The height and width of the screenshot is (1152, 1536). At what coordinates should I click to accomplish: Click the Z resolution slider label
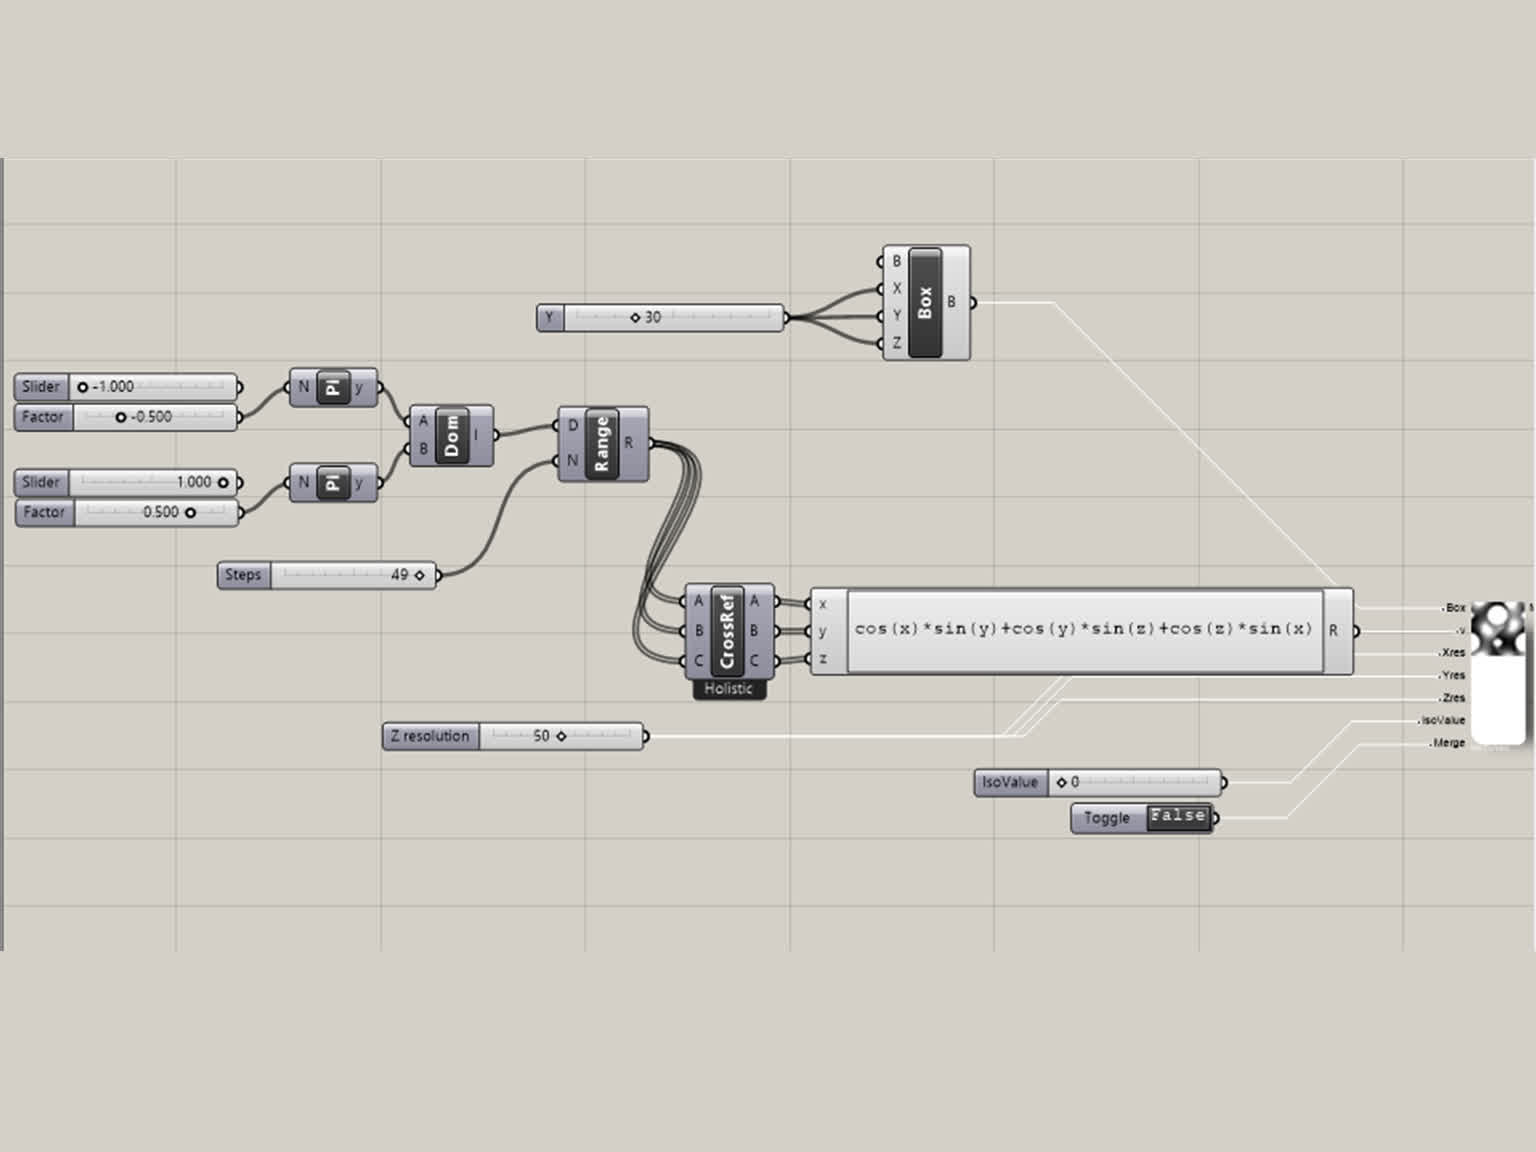pos(430,736)
